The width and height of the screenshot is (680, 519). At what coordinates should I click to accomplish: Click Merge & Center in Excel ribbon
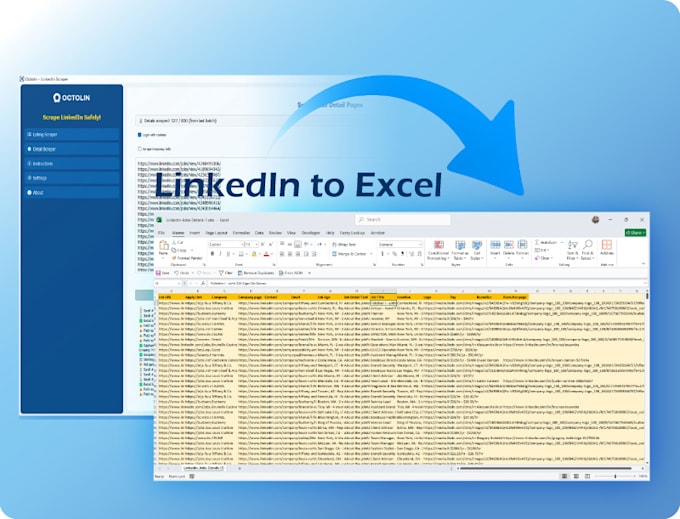click(350, 254)
